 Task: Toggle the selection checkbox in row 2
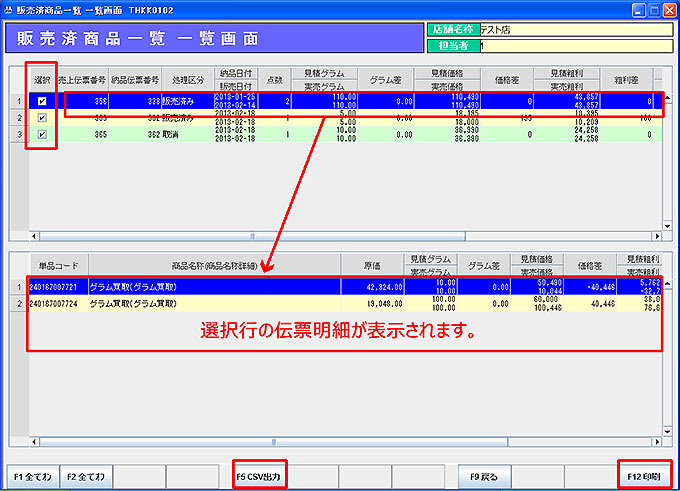(x=40, y=118)
